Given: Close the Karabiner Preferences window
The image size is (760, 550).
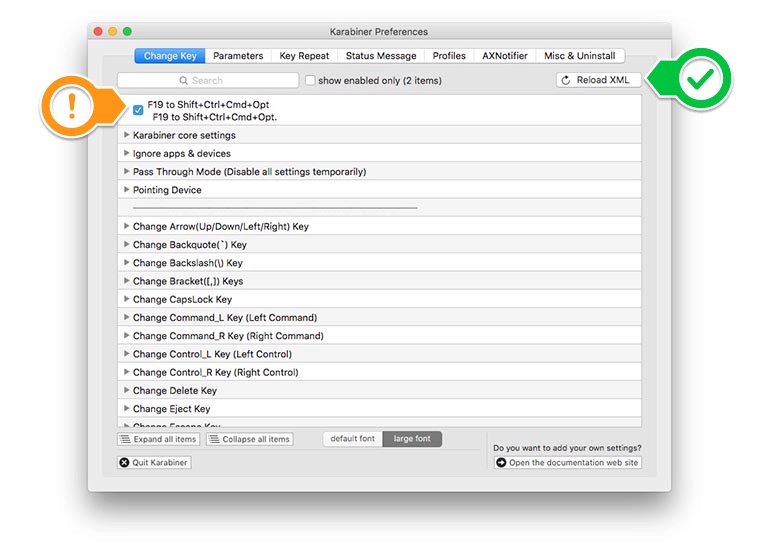Looking at the screenshot, I should 98,31.
